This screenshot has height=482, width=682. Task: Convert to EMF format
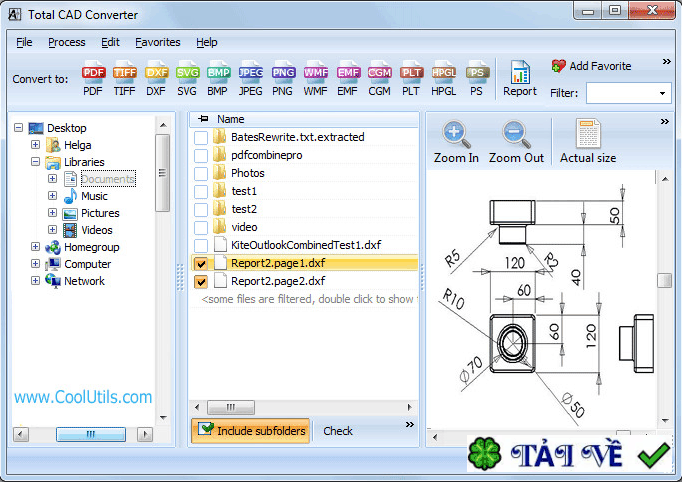pos(348,78)
